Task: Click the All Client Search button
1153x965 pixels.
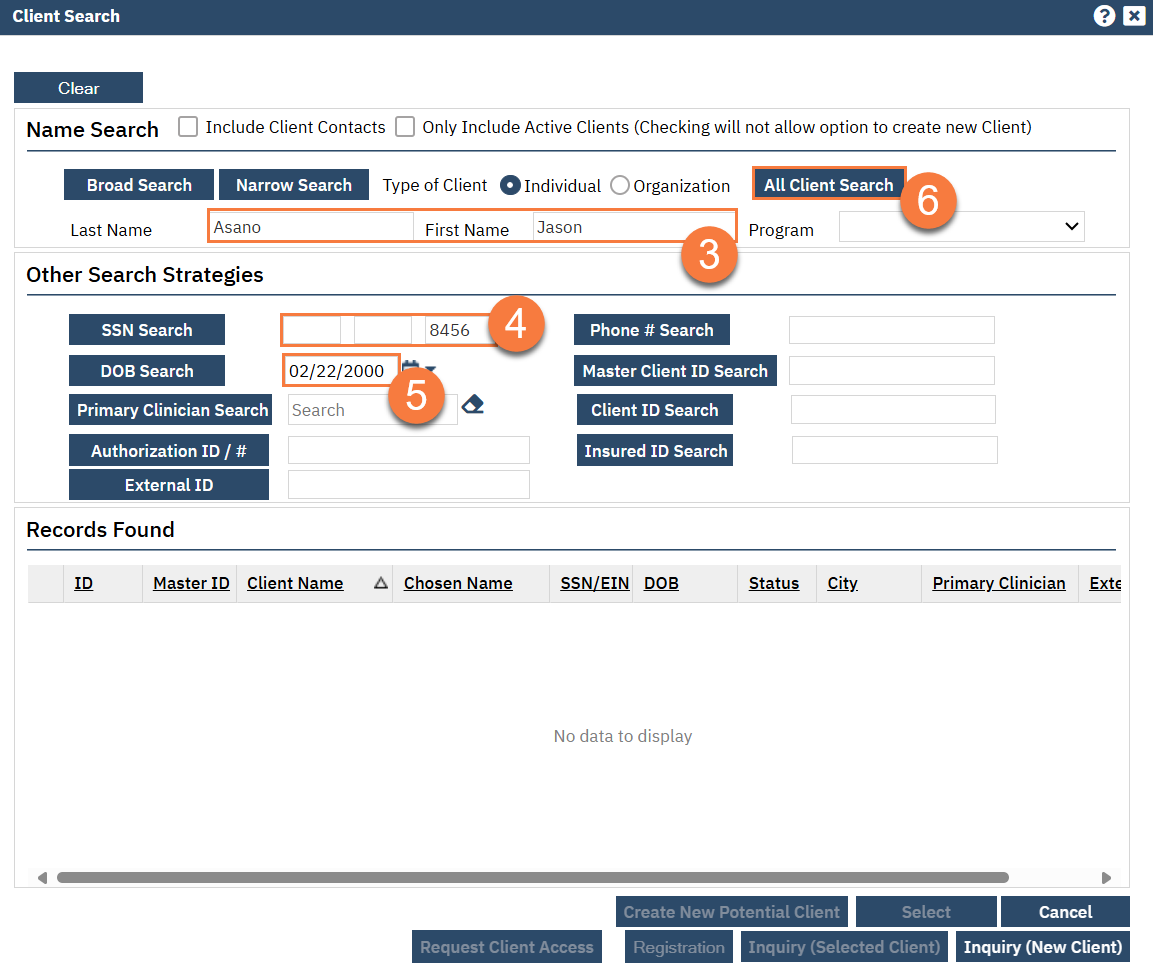Action: point(828,185)
